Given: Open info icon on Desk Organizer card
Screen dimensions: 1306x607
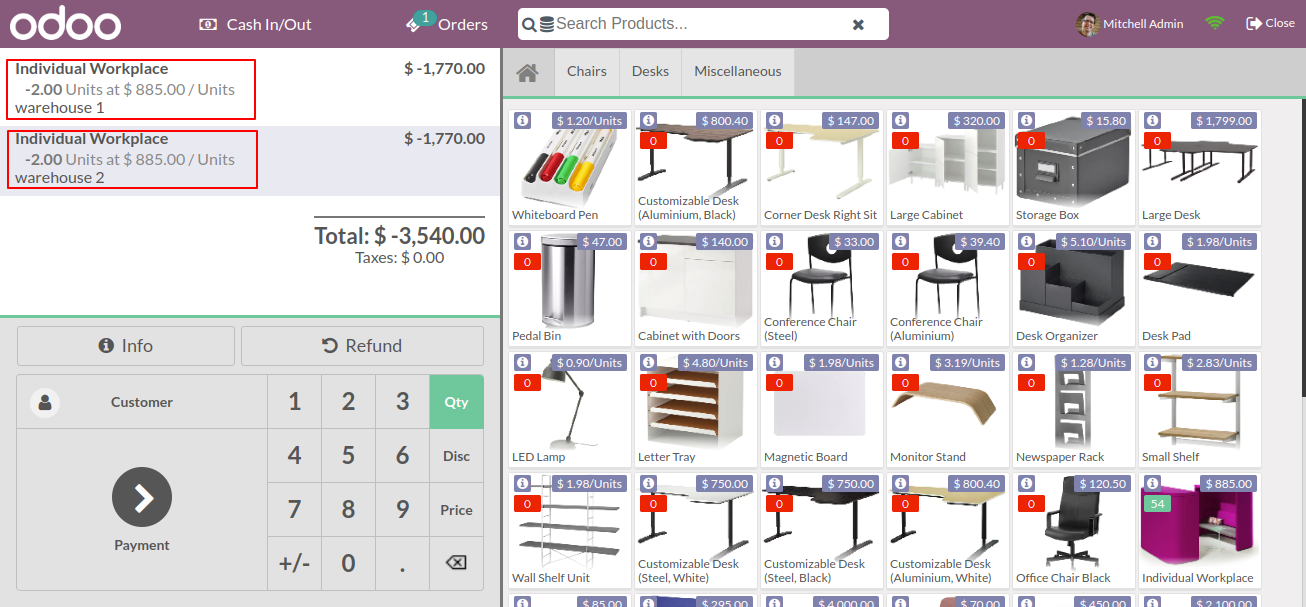Looking at the screenshot, I should point(1026,241).
